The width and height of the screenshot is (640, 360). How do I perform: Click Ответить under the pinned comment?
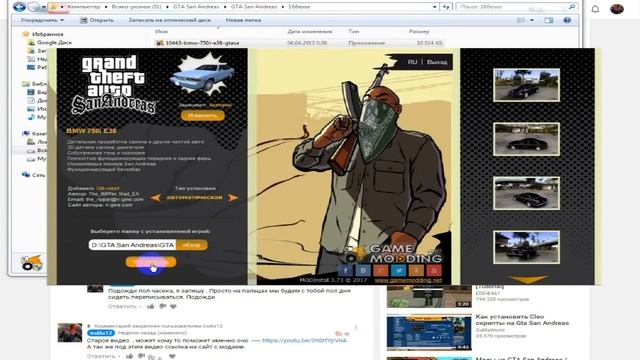pyautogui.click(x=101, y=356)
